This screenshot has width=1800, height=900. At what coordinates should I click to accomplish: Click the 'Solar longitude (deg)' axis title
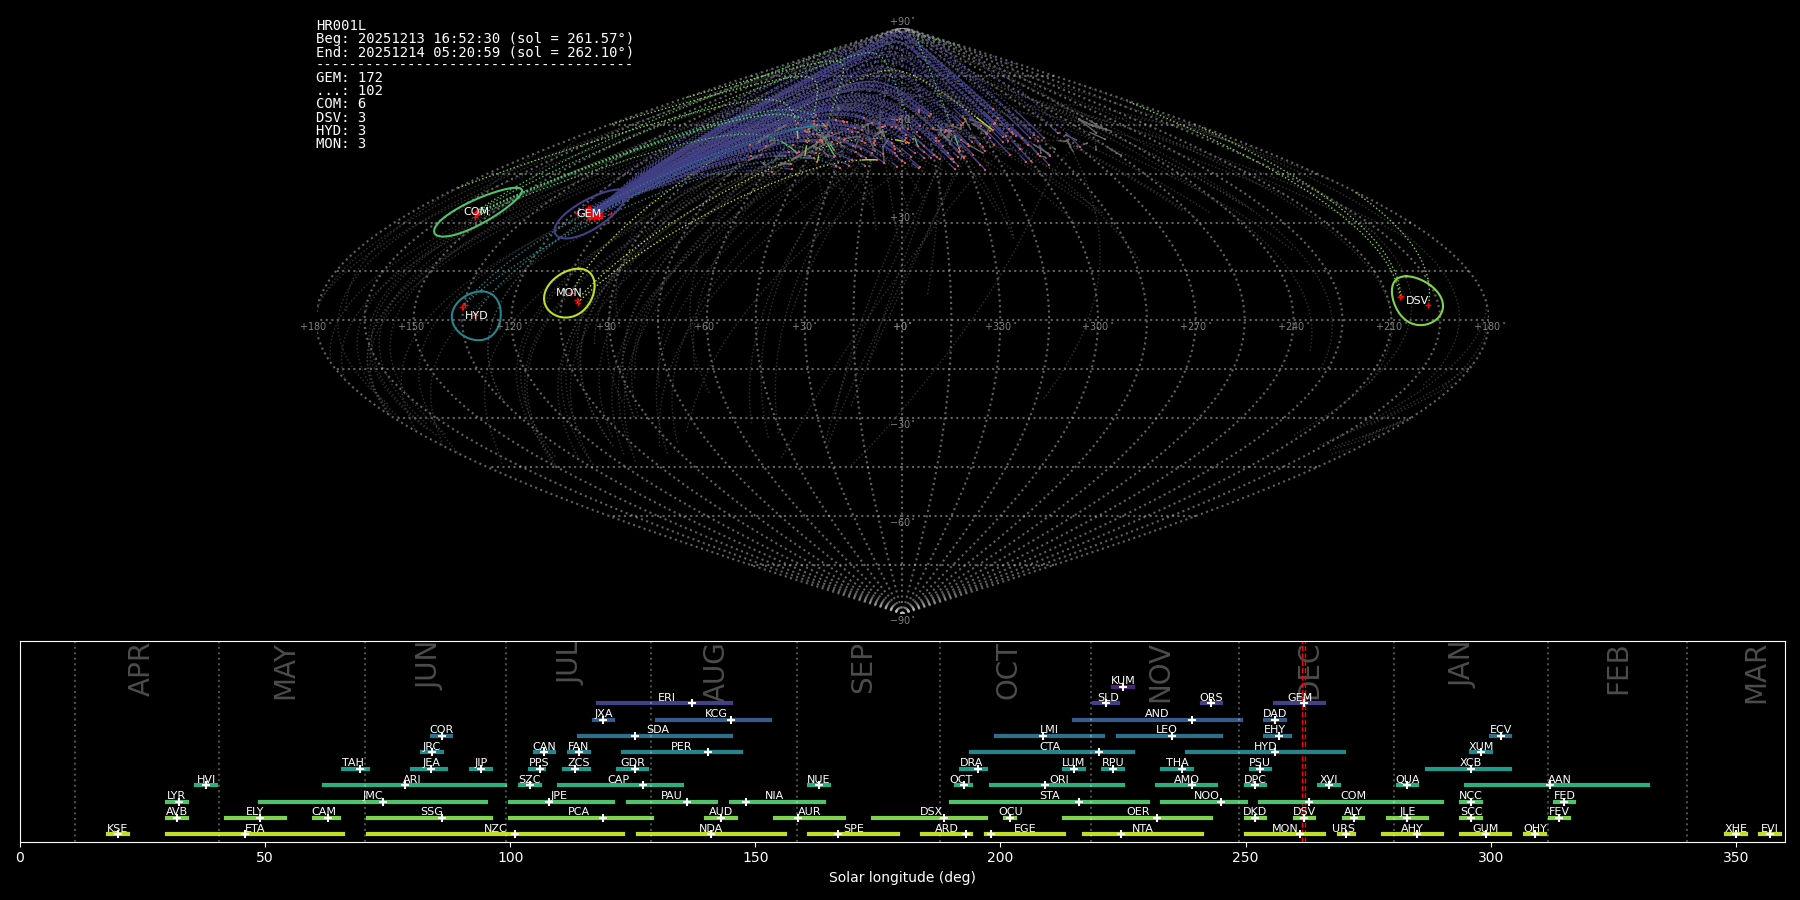[x=902, y=878]
